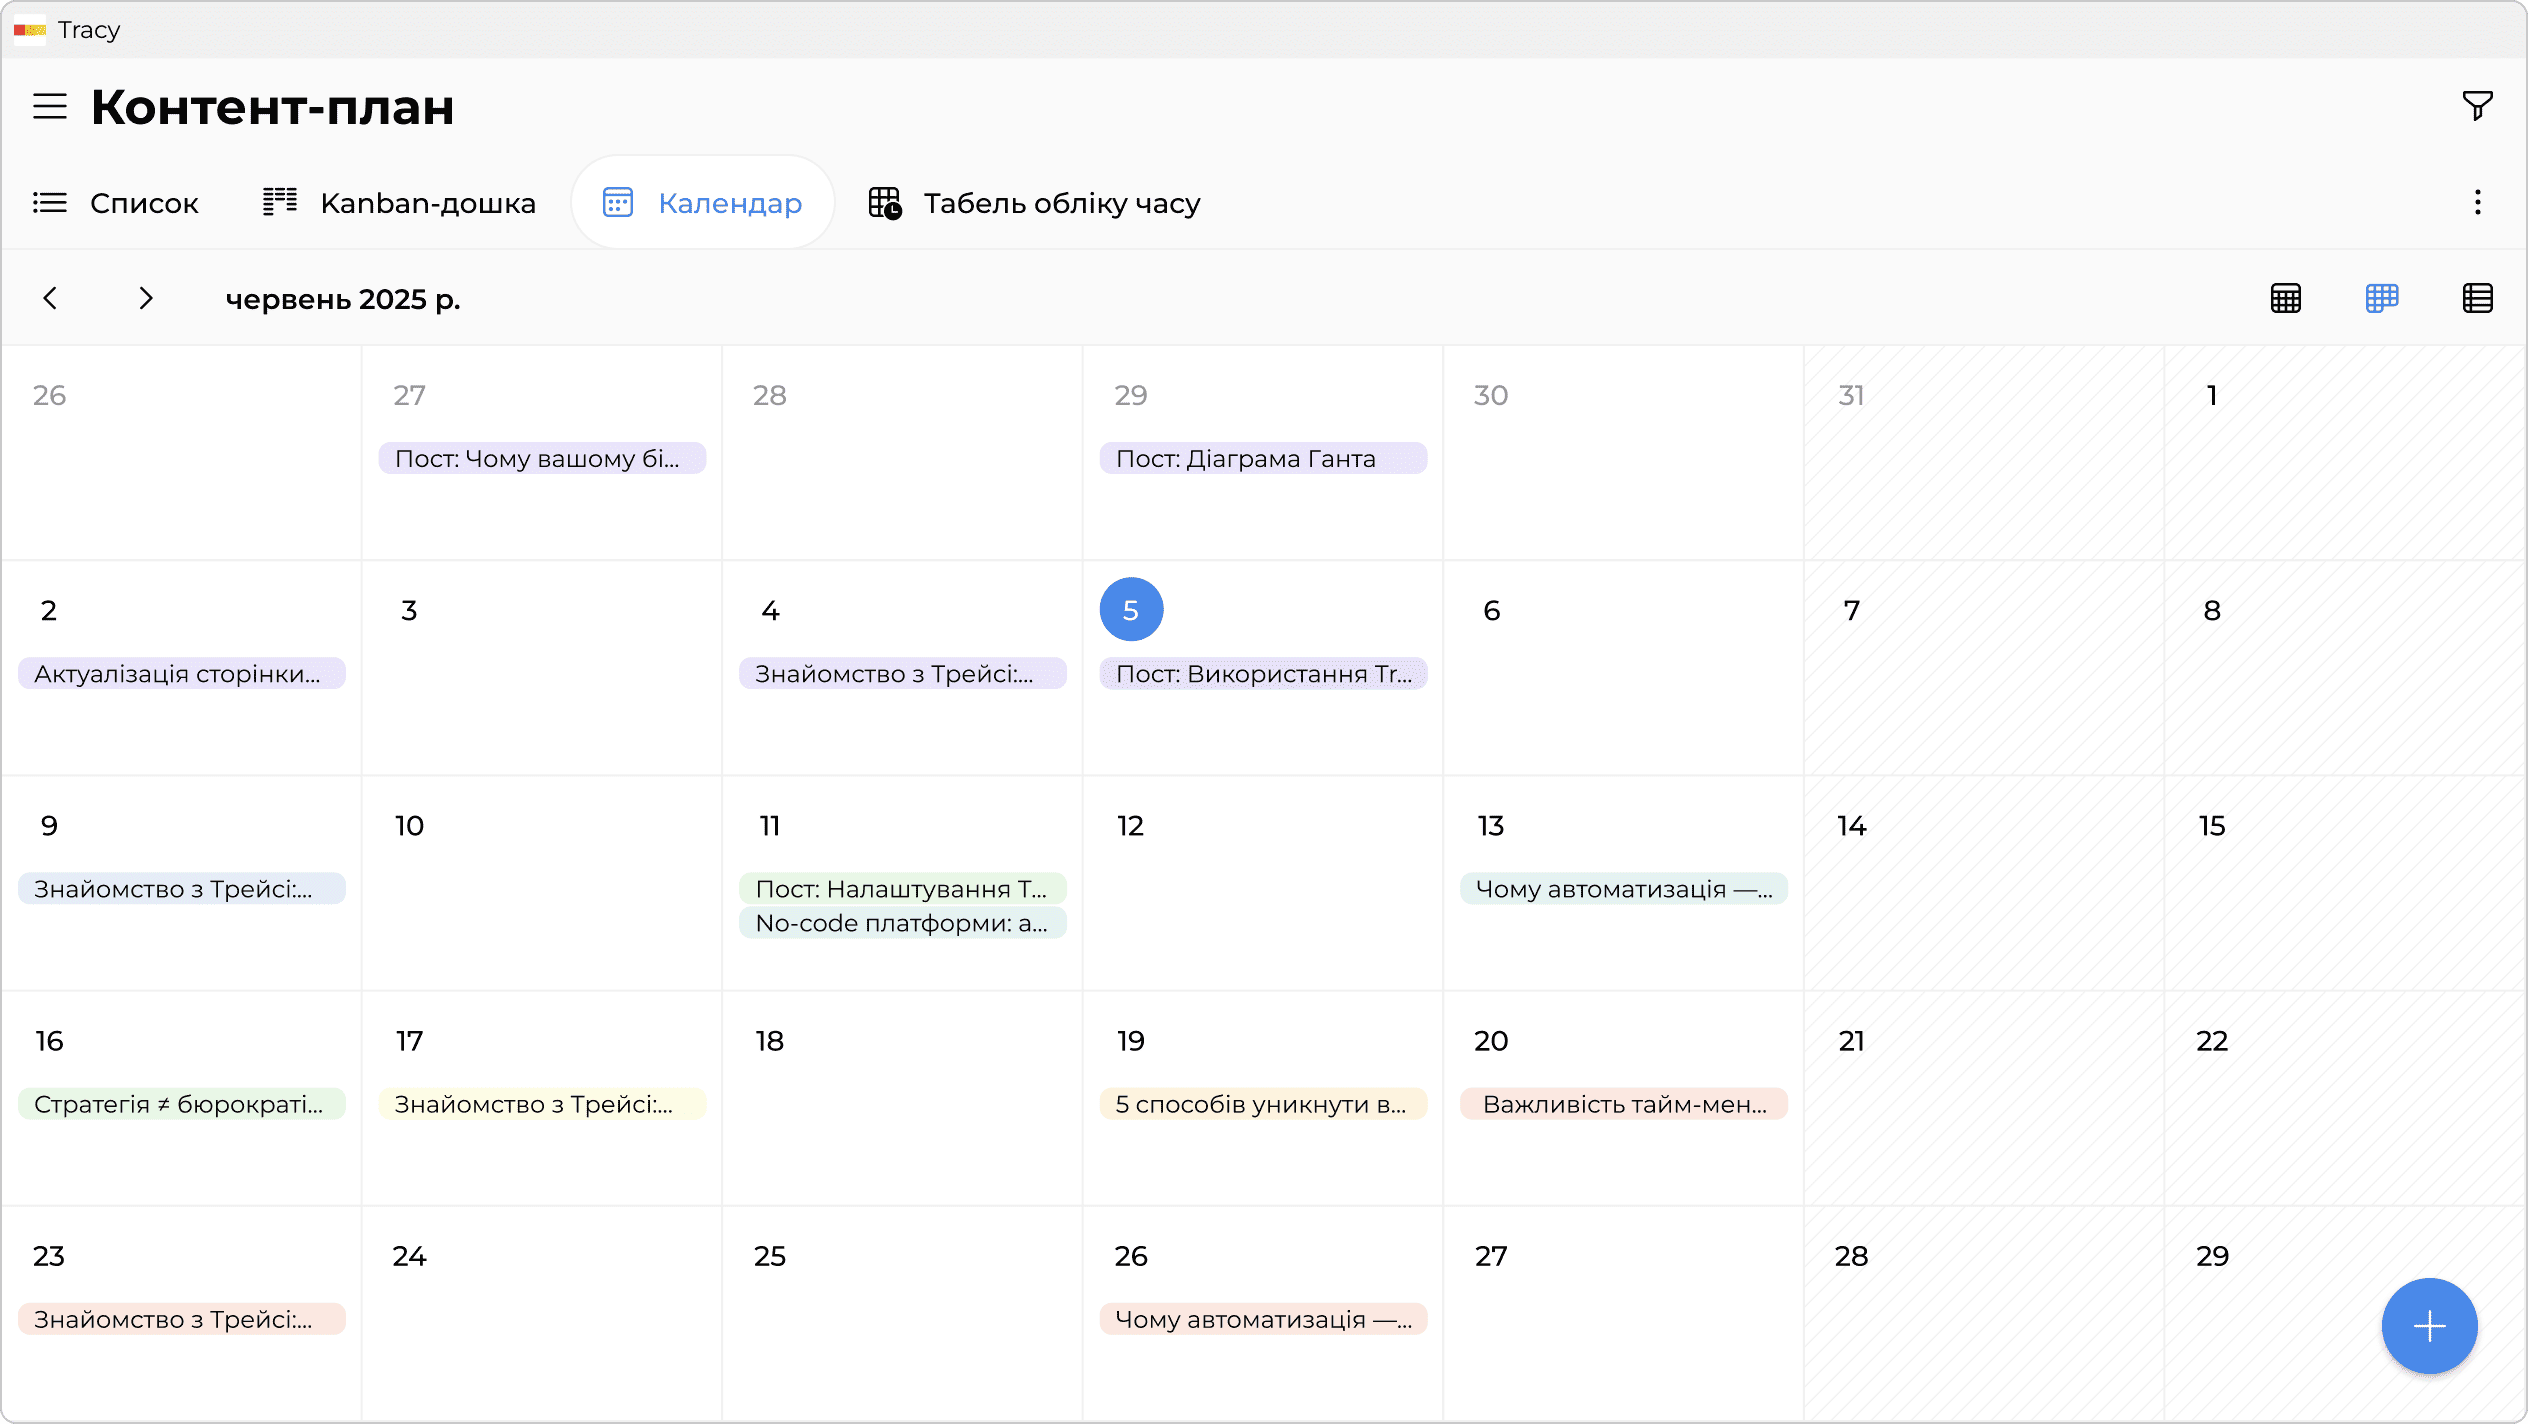Select day 3 in the calendar
The width and height of the screenshot is (2528, 1424).
pos(409,610)
